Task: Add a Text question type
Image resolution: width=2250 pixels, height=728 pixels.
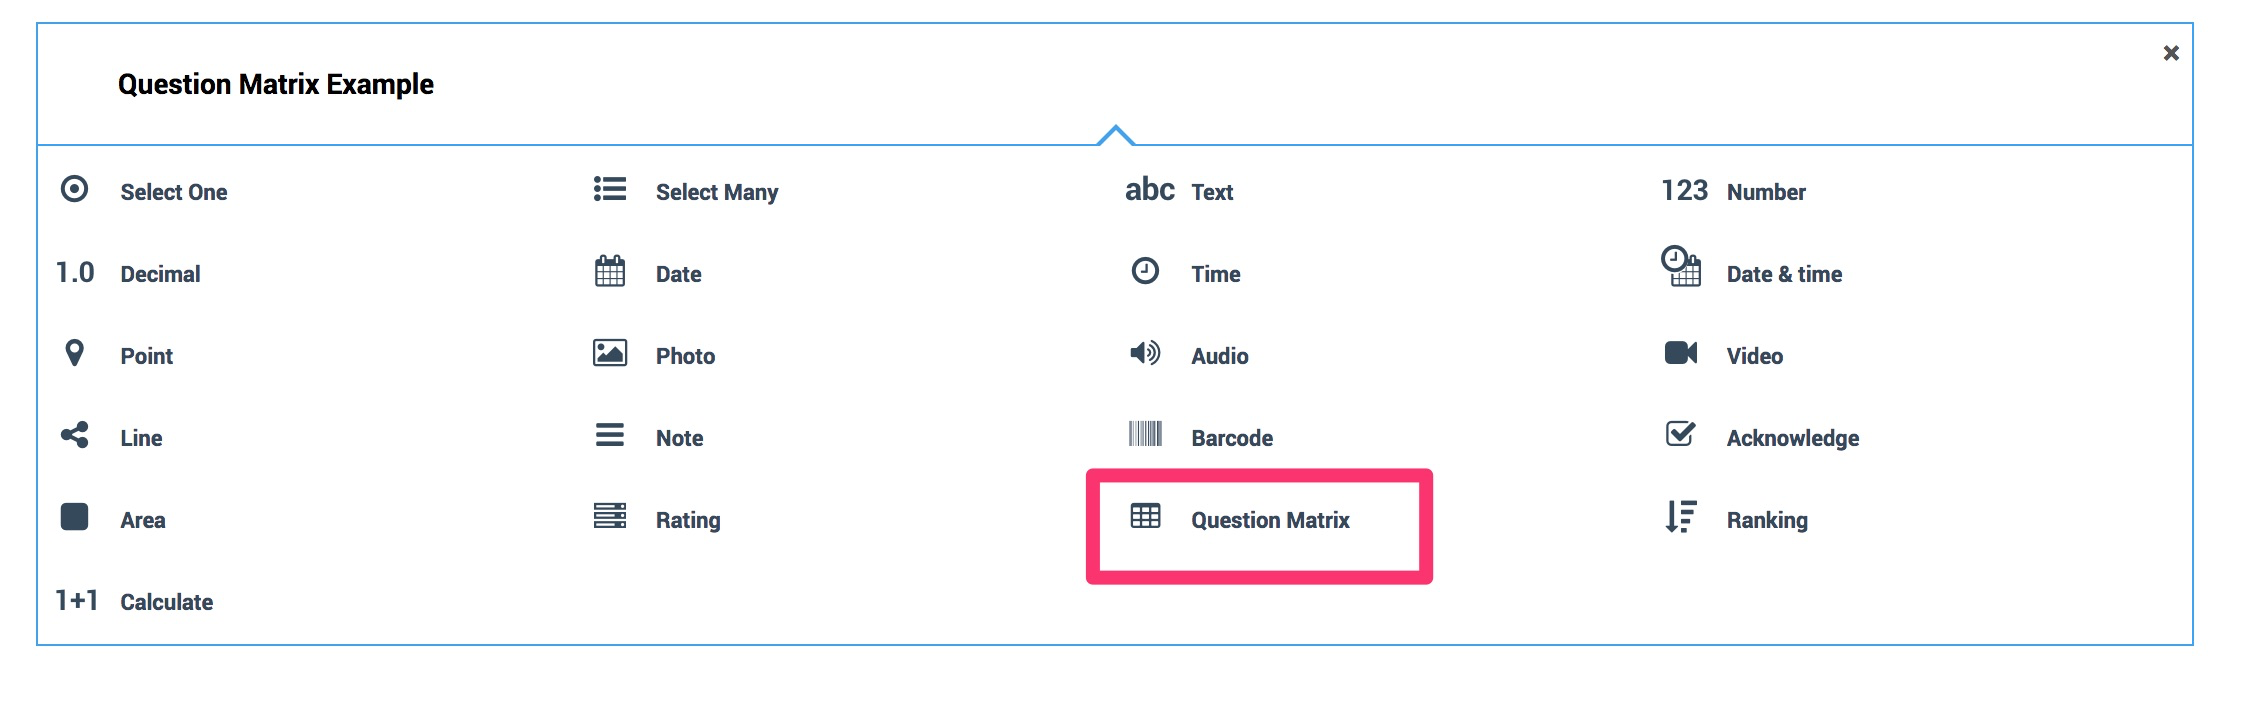Action: [1211, 192]
